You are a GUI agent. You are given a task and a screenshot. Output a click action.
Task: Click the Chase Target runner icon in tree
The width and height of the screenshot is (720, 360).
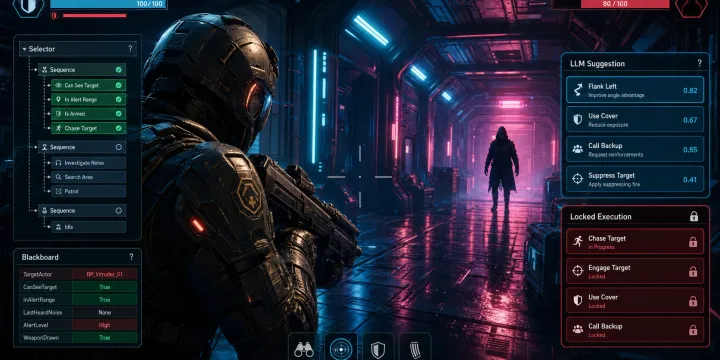click(x=58, y=128)
